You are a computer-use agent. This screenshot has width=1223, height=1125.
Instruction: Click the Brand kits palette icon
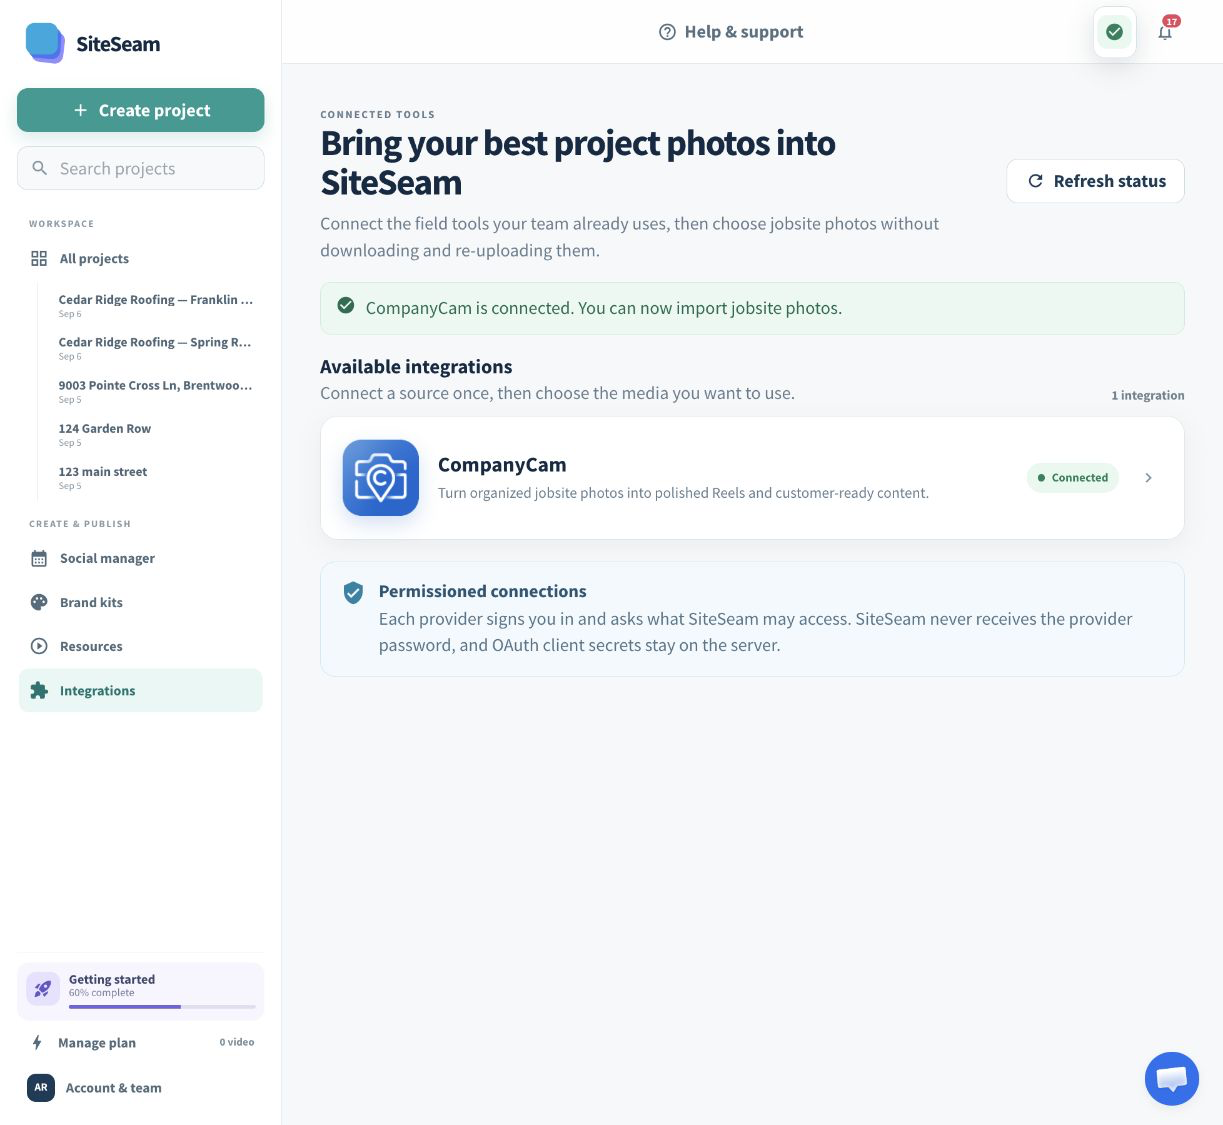coord(39,602)
